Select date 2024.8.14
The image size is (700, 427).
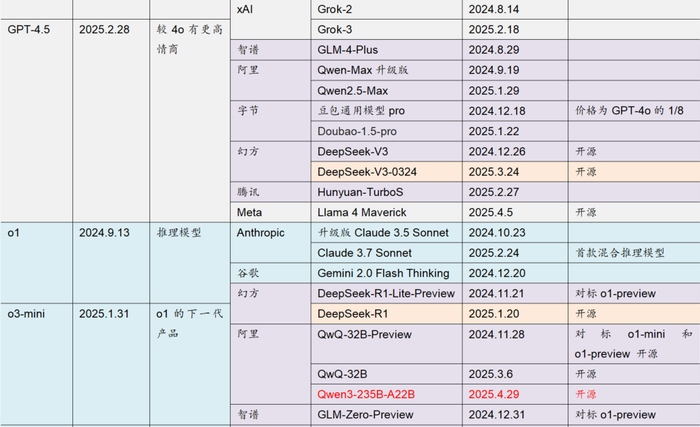pos(494,9)
